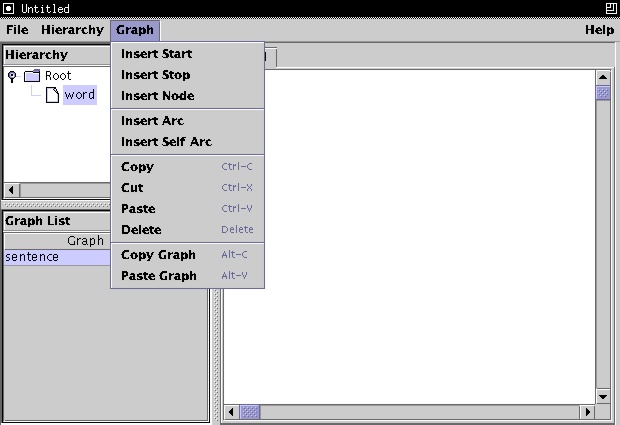Click canvas horizontal scroll right arrow
Viewport: 620px width, 425px height.
[588, 412]
